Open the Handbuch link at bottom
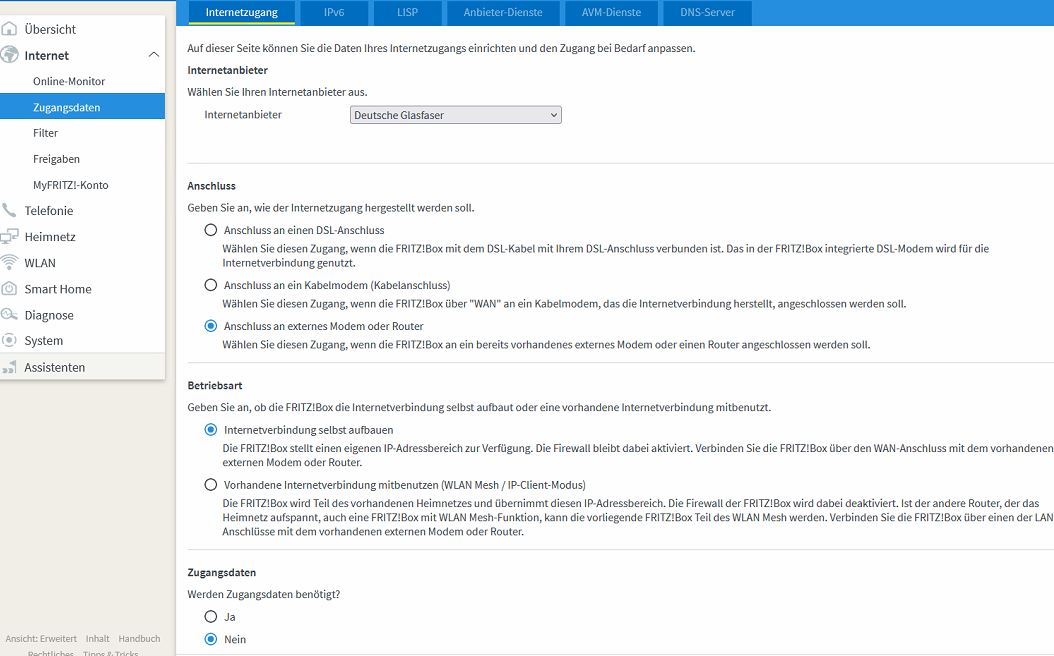The height and width of the screenshot is (656, 1054). tap(139, 639)
